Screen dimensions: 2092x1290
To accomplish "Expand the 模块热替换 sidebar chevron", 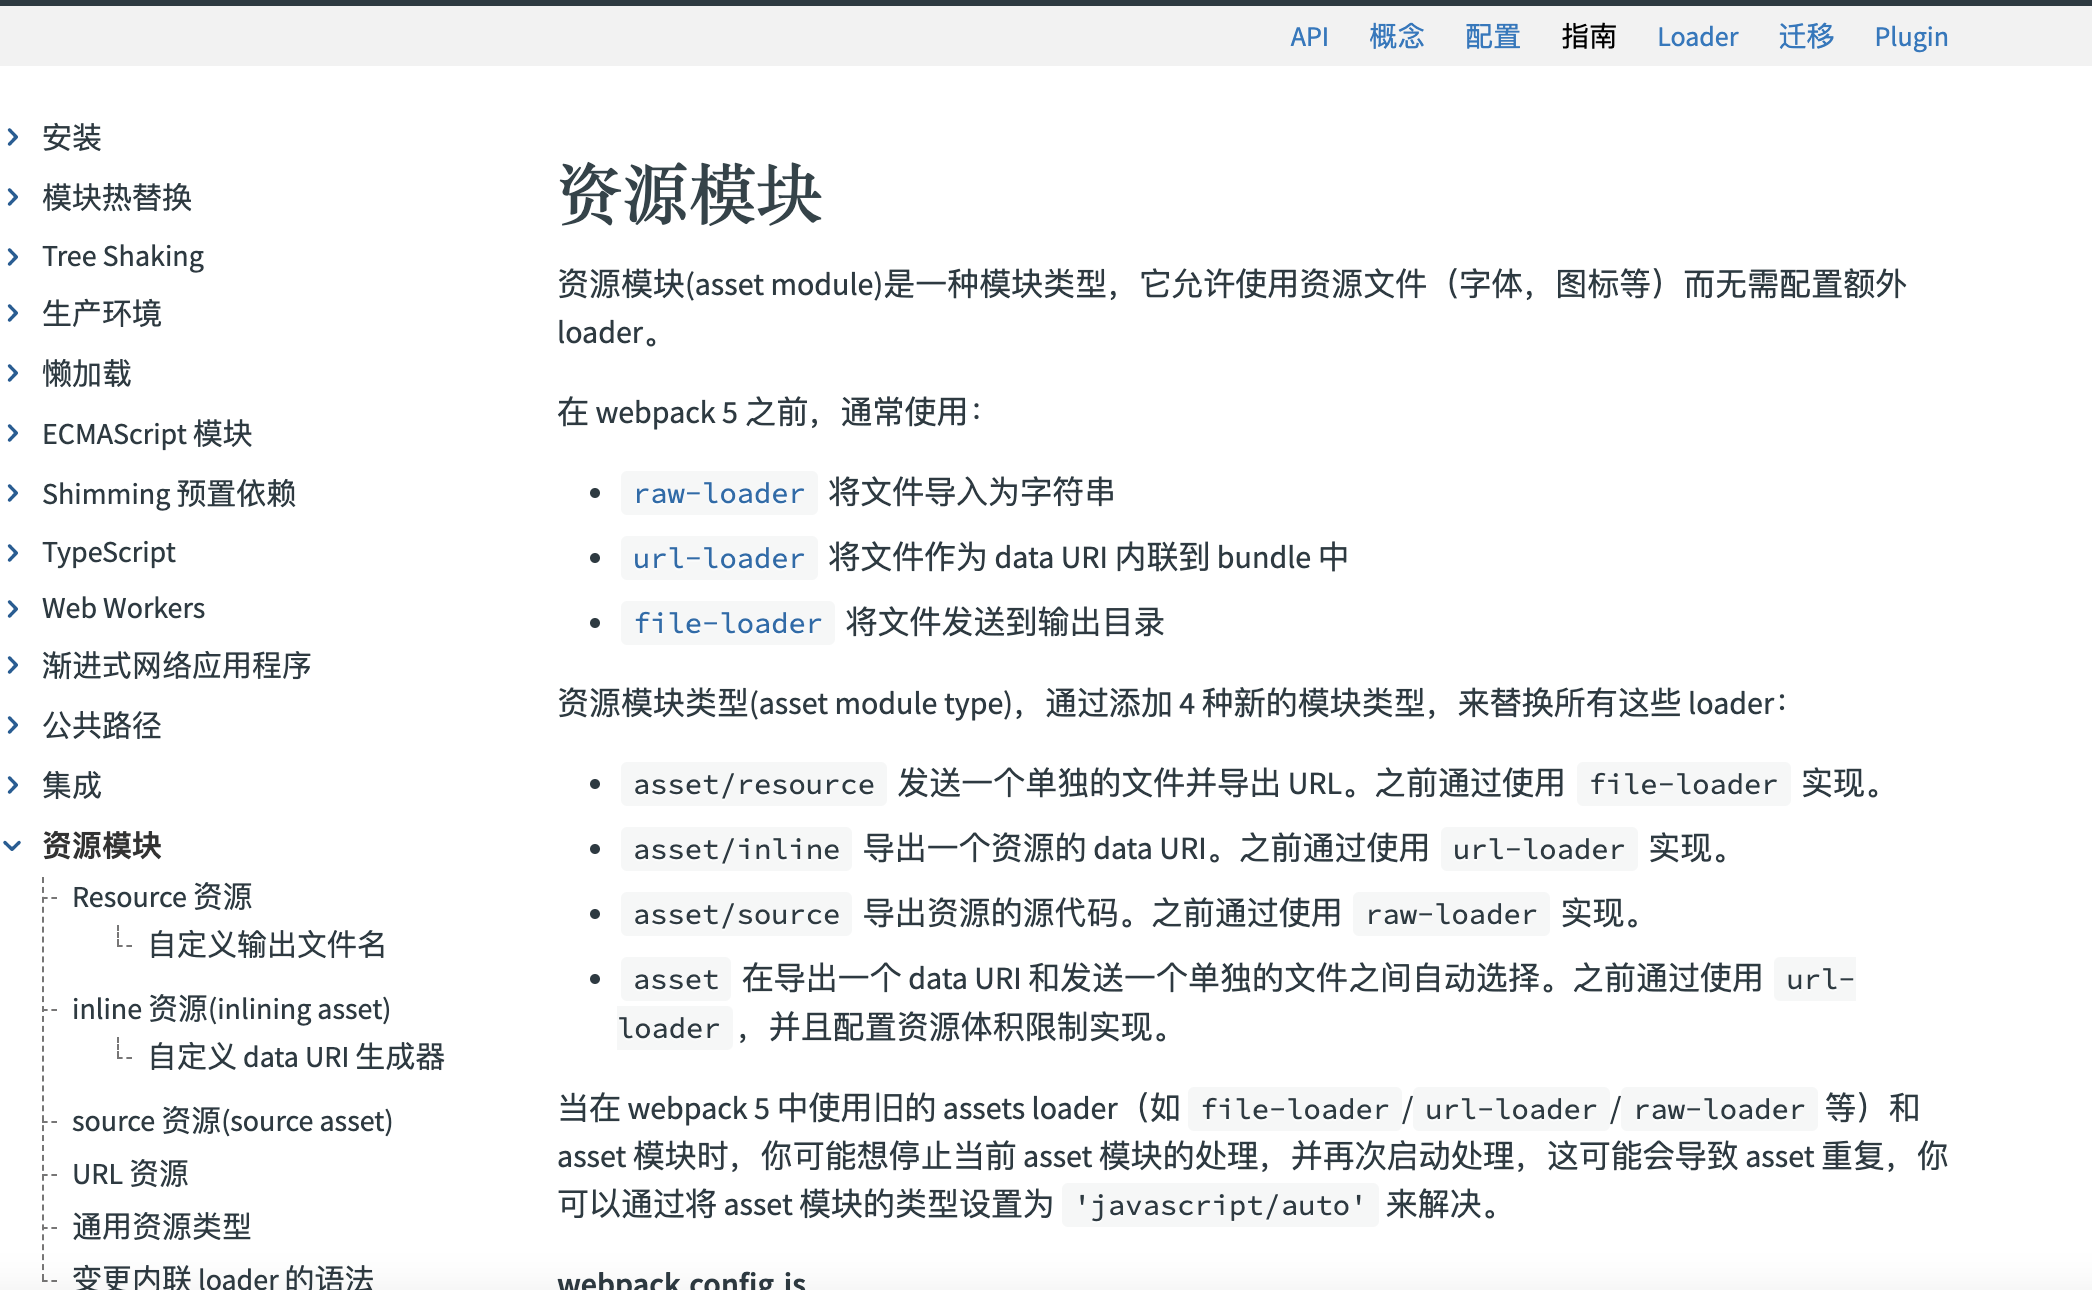I will [13, 197].
